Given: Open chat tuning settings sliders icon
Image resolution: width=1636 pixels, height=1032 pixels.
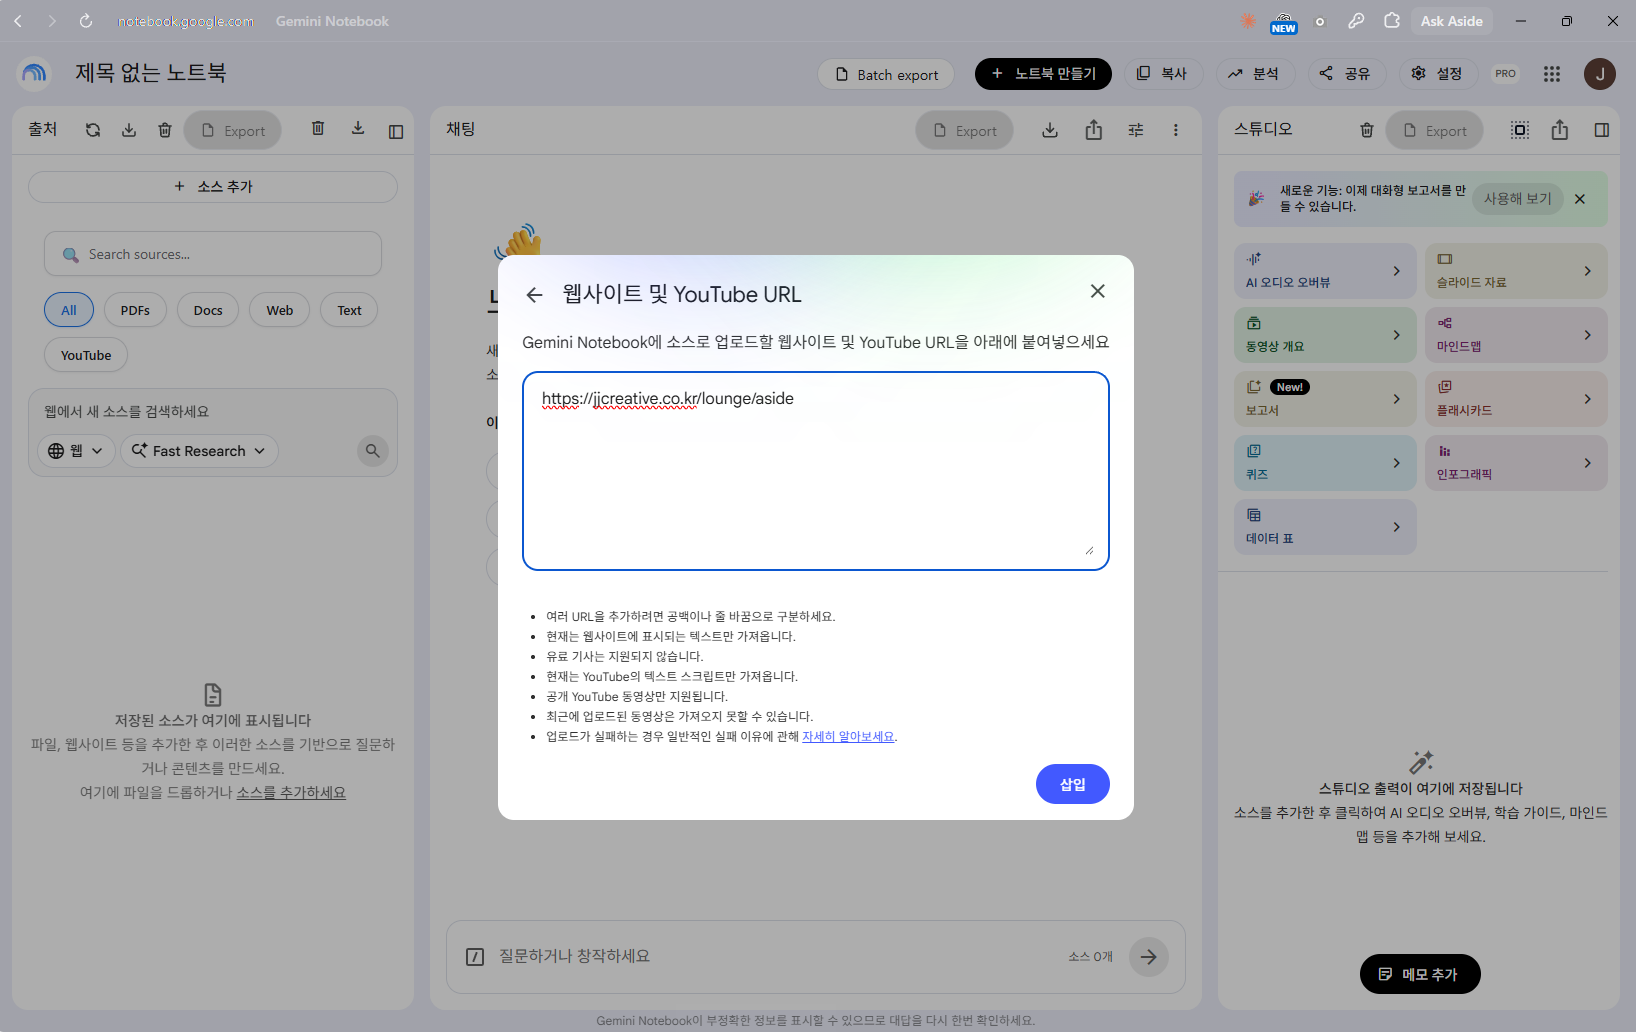Looking at the screenshot, I should (x=1136, y=130).
